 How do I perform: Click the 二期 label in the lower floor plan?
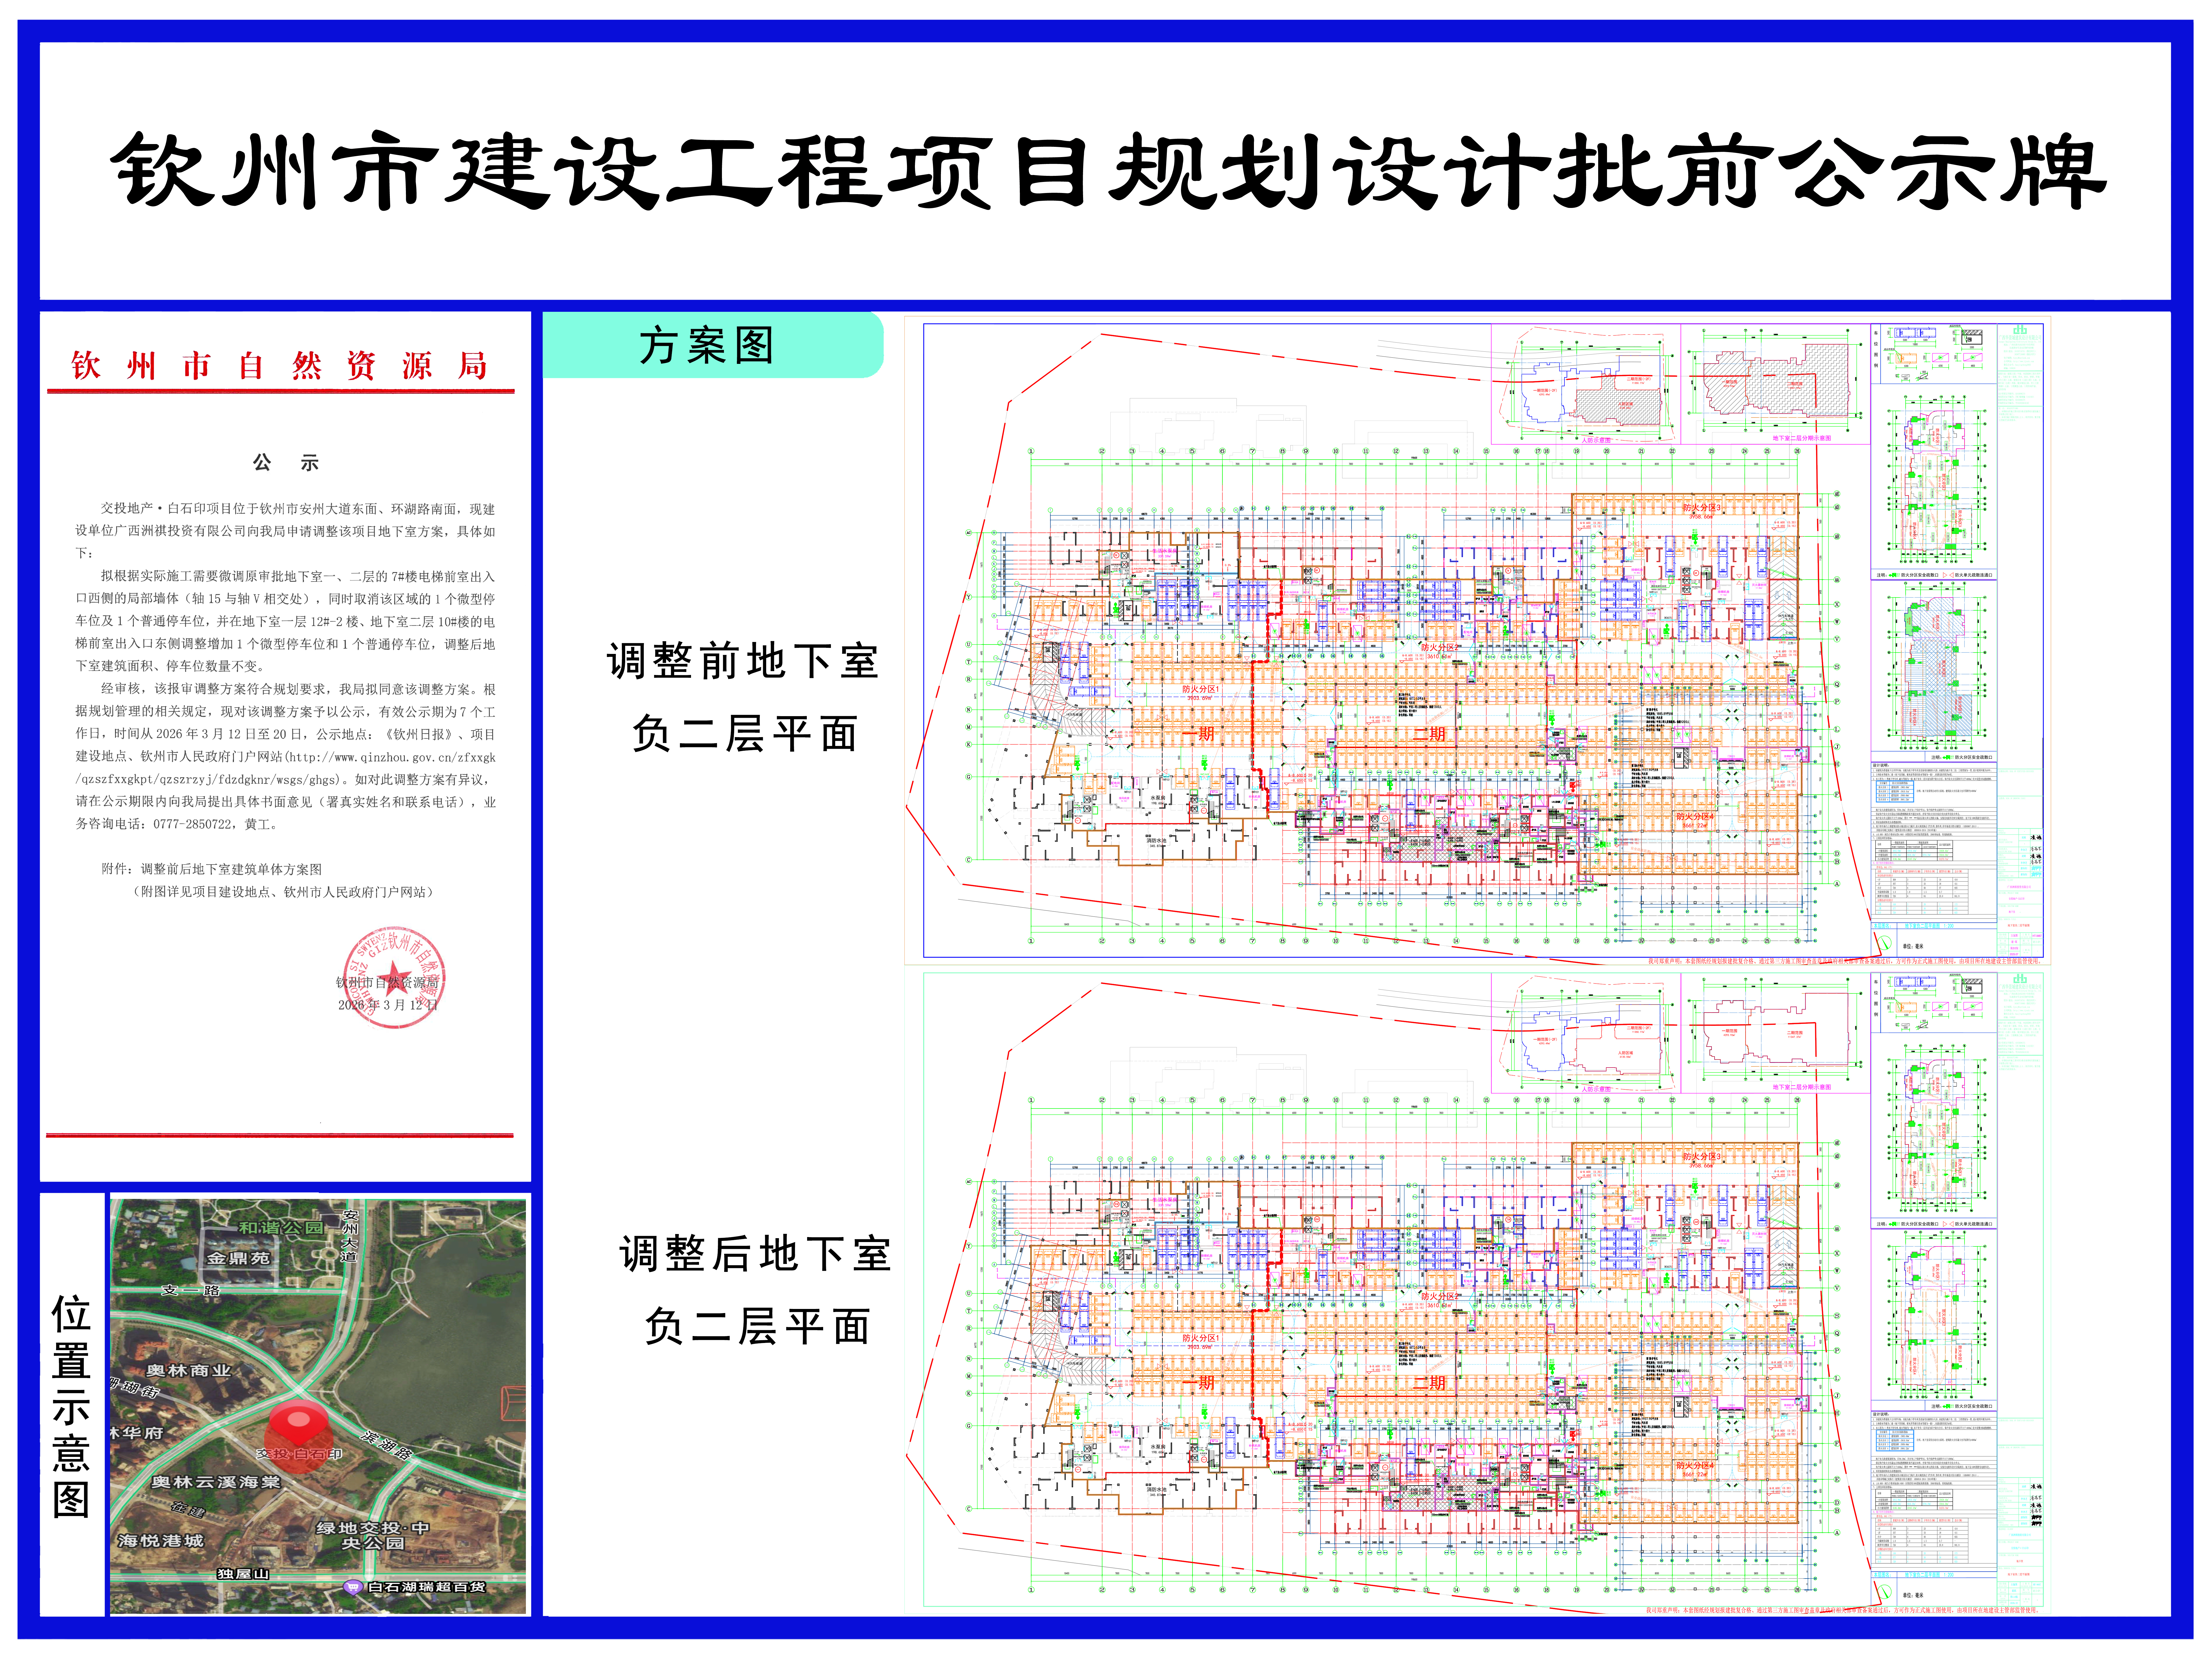(x=1429, y=1383)
